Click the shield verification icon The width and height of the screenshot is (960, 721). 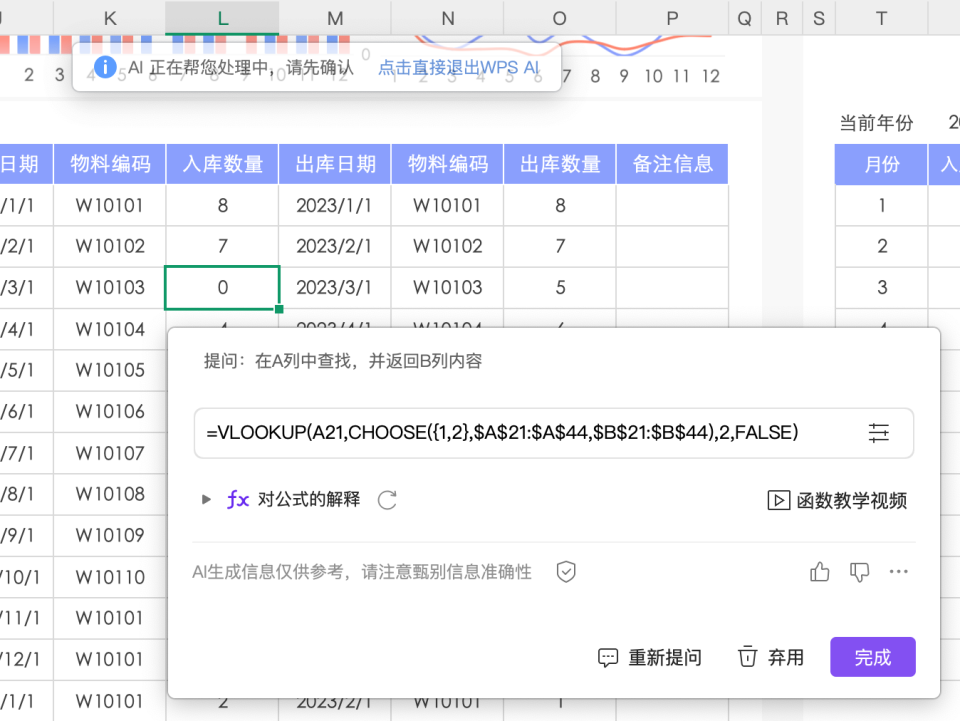(566, 572)
